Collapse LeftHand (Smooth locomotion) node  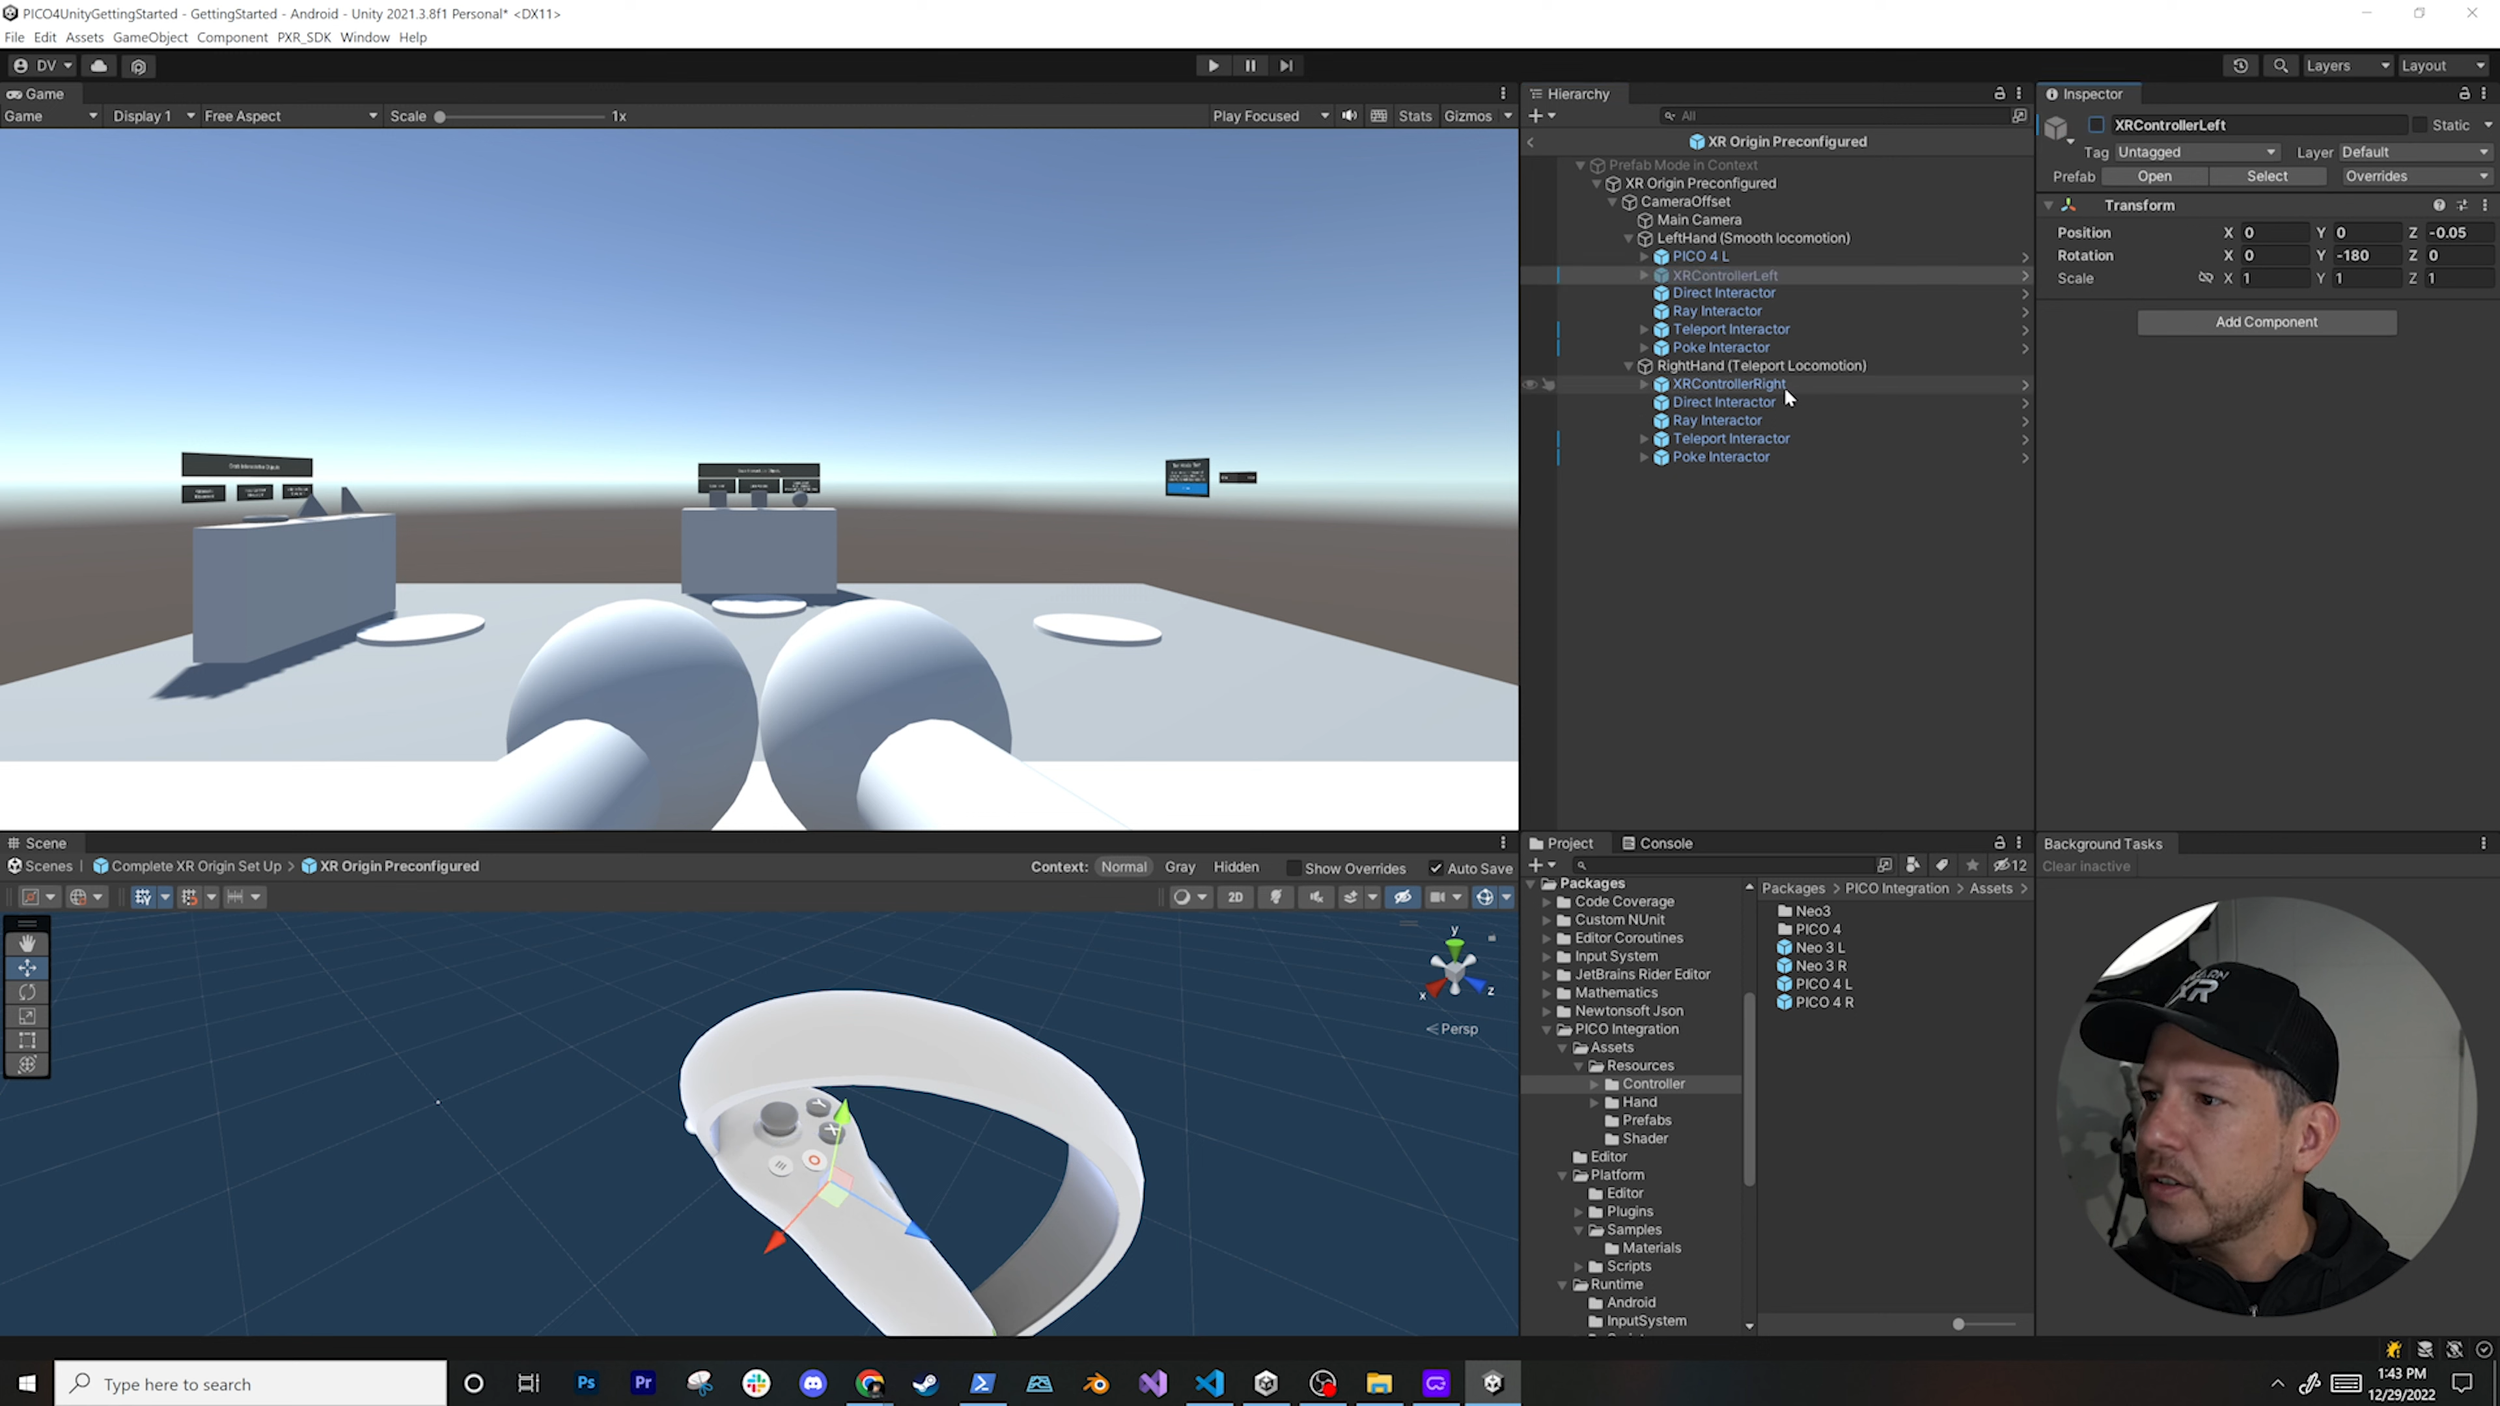coord(1628,238)
